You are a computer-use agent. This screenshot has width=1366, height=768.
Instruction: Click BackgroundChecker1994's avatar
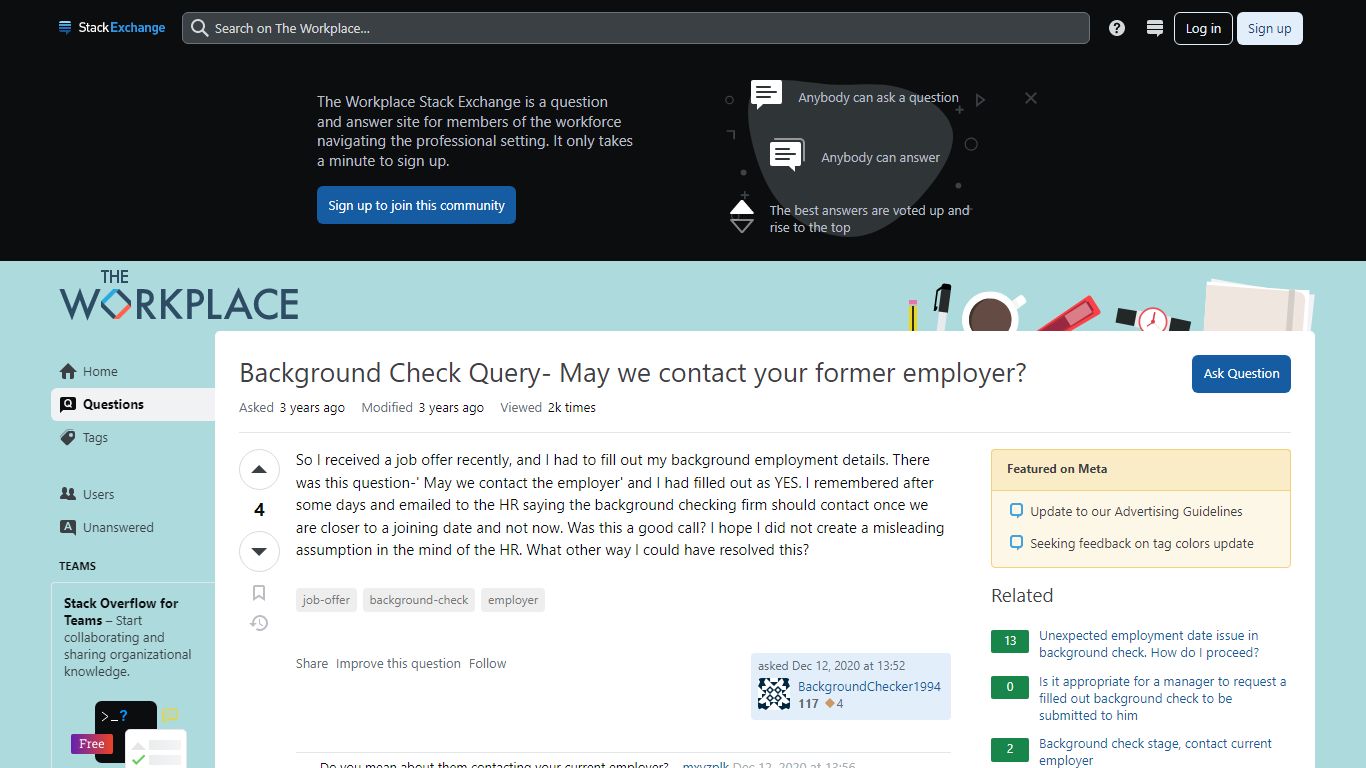[773, 692]
